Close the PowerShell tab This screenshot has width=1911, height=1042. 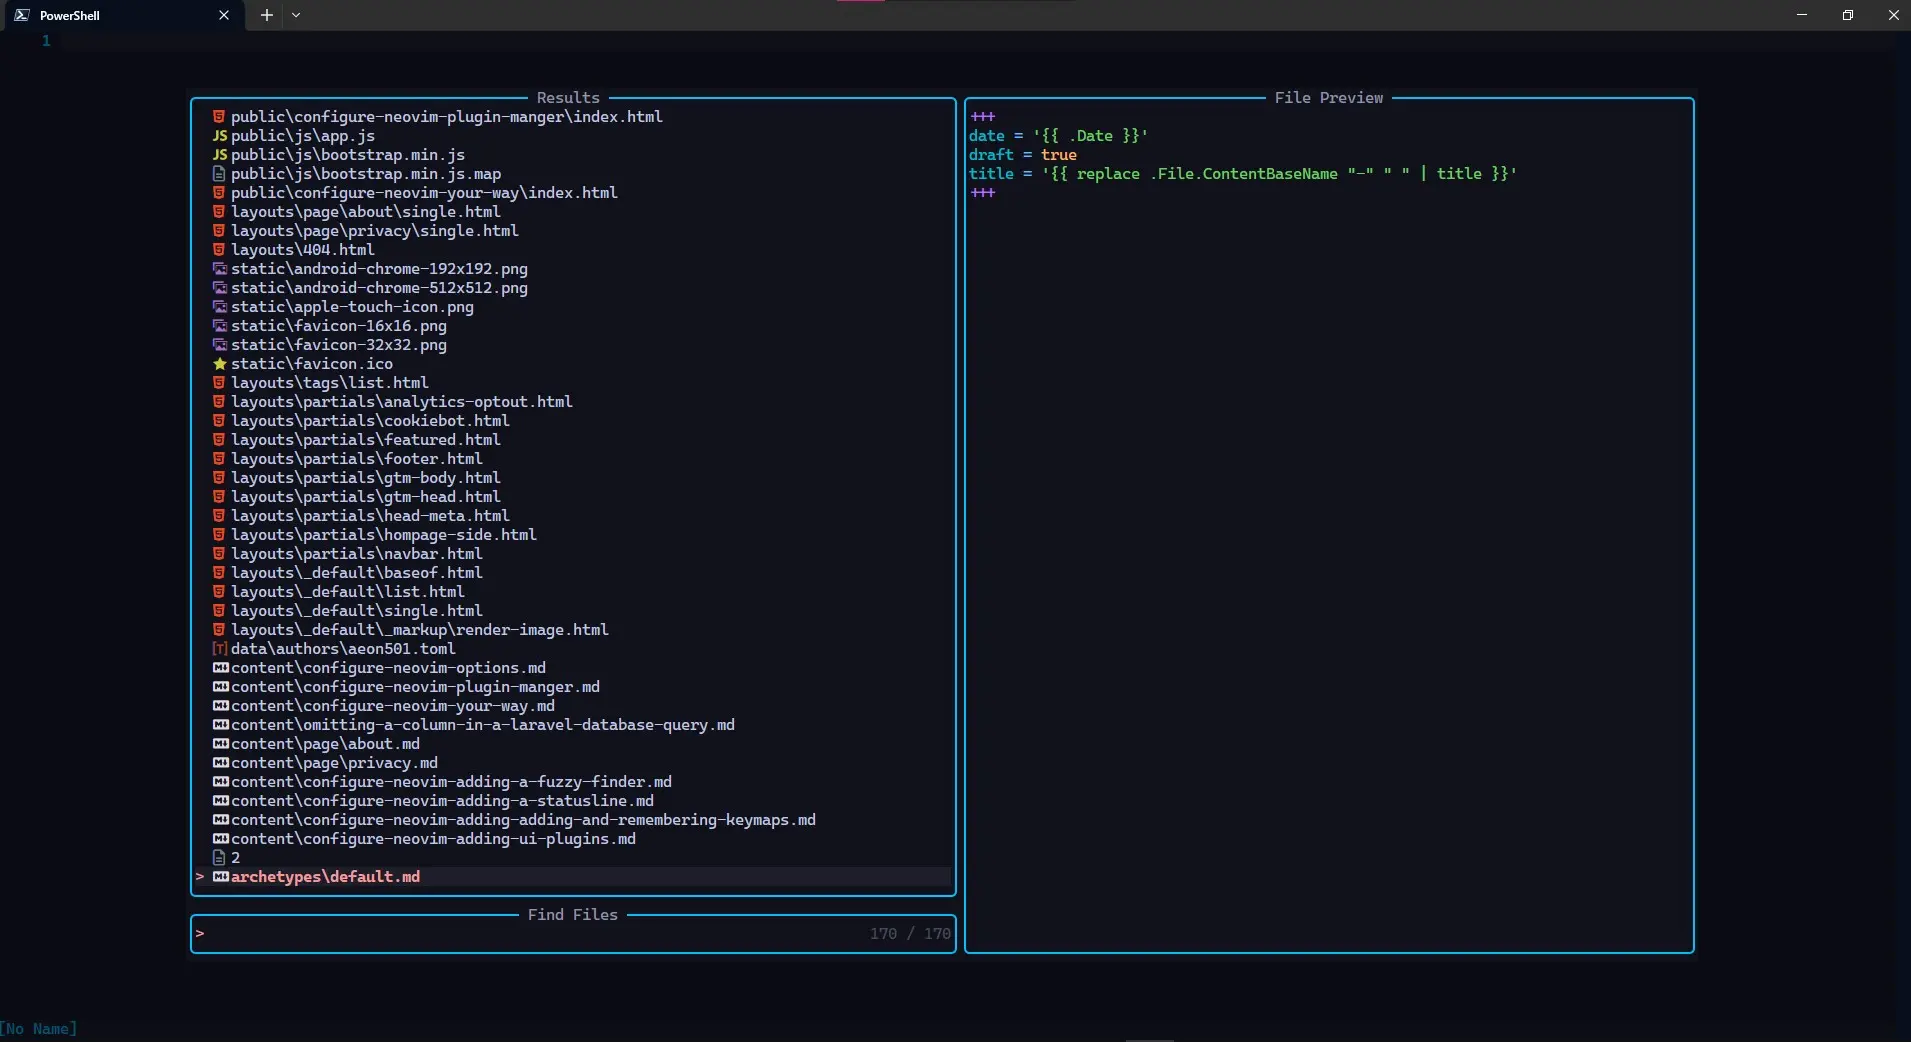[x=223, y=15]
